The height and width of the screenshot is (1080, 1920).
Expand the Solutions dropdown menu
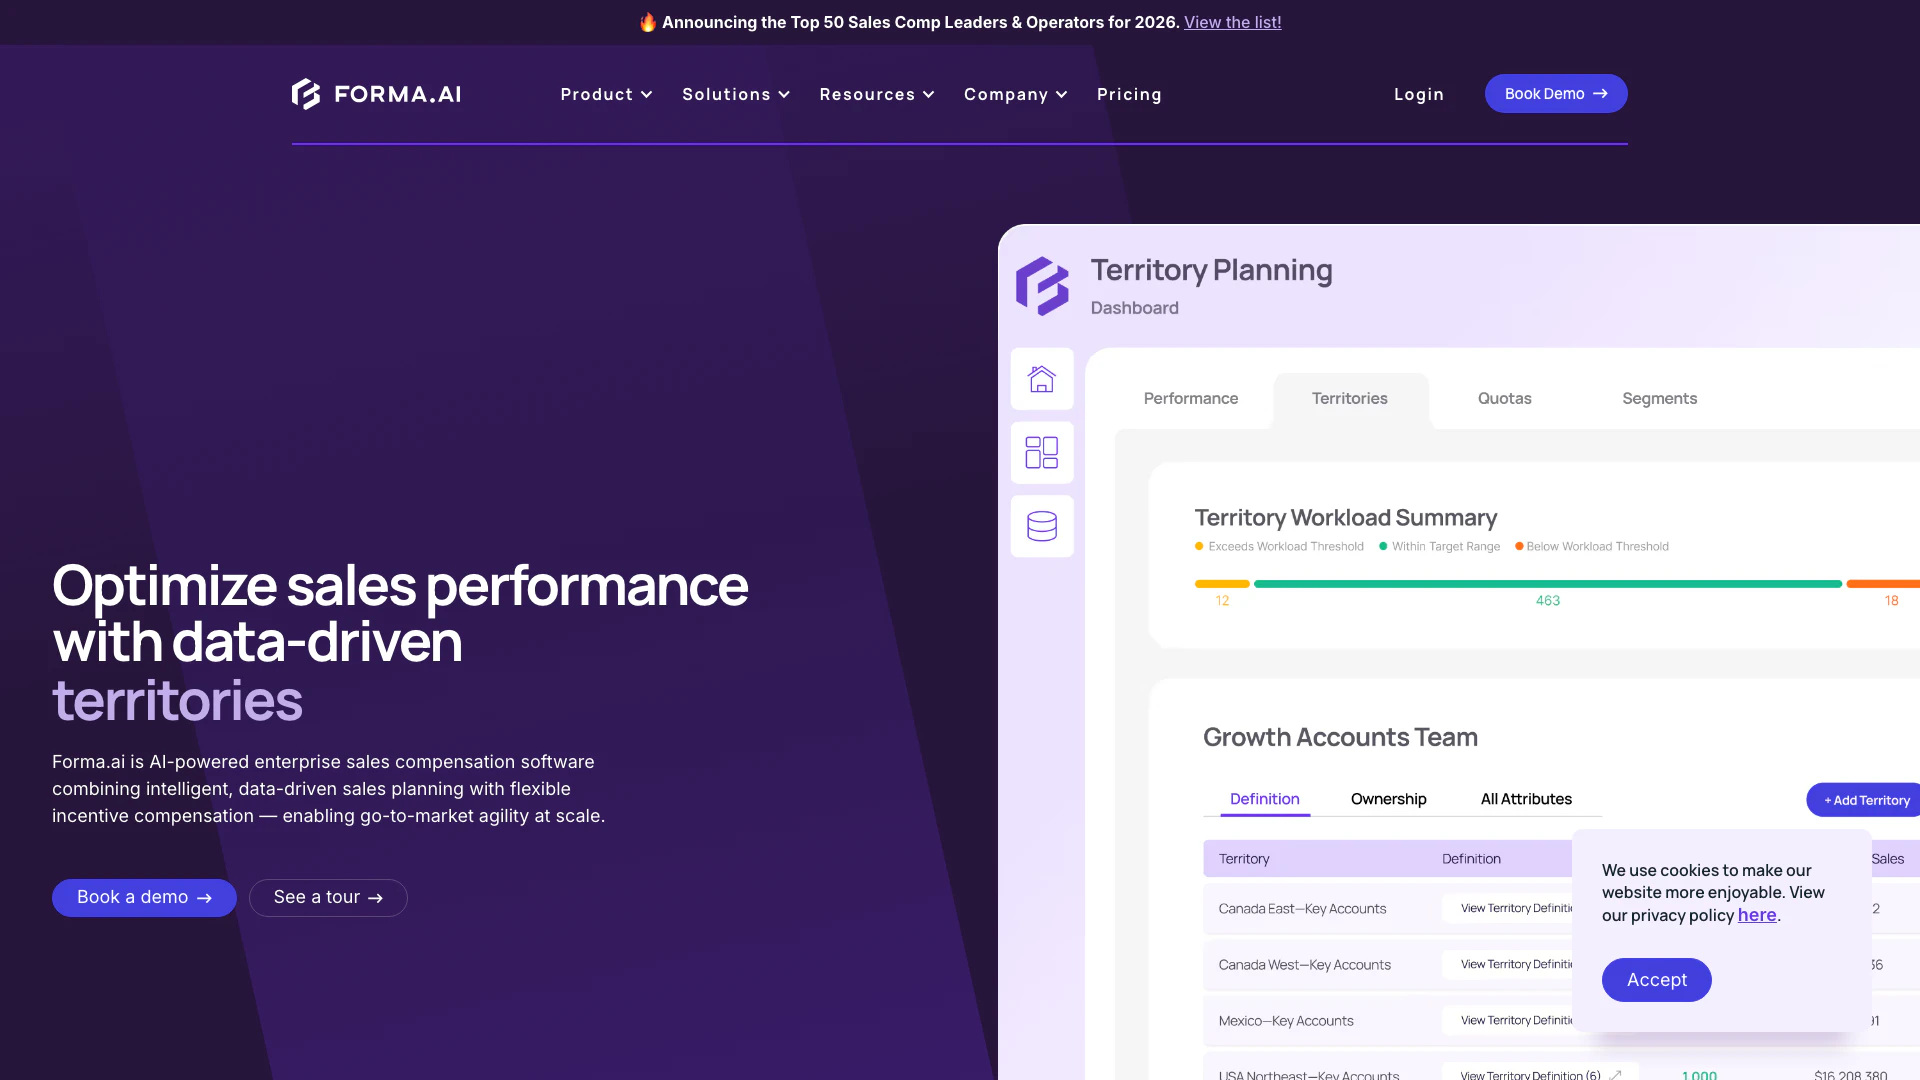coord(736,94)
